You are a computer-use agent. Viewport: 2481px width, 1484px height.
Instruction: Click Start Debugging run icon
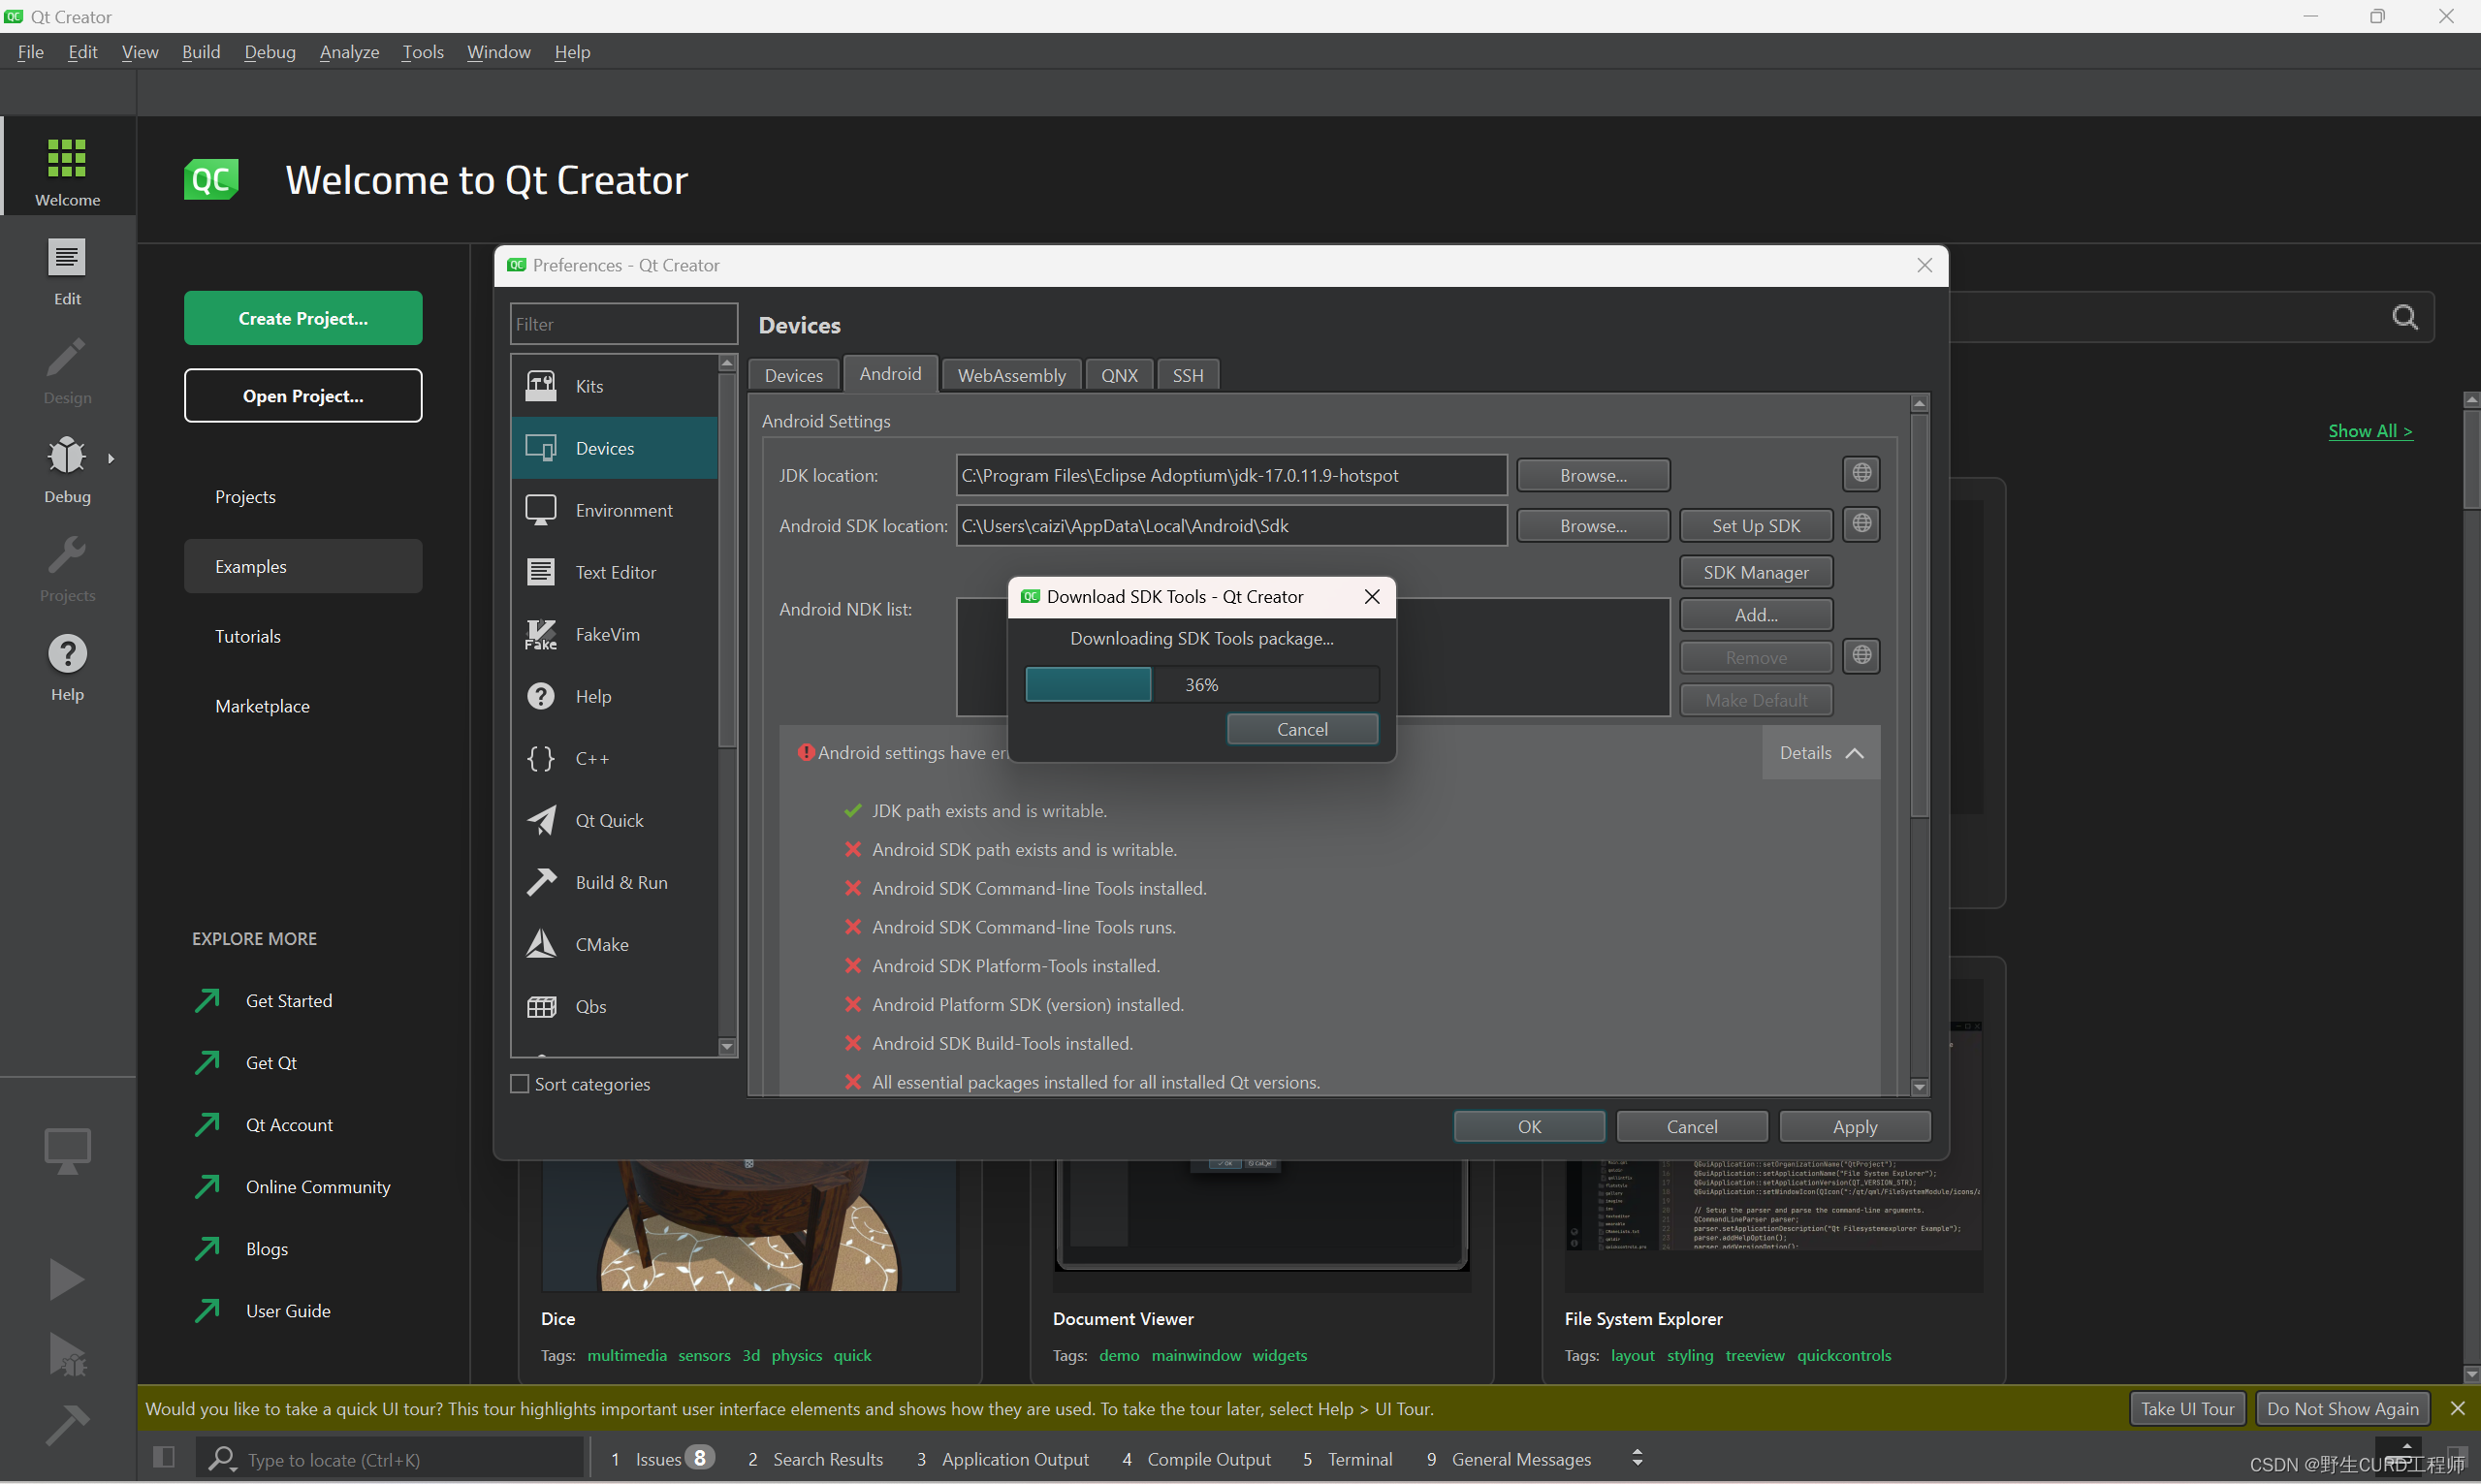[67, 1355]
